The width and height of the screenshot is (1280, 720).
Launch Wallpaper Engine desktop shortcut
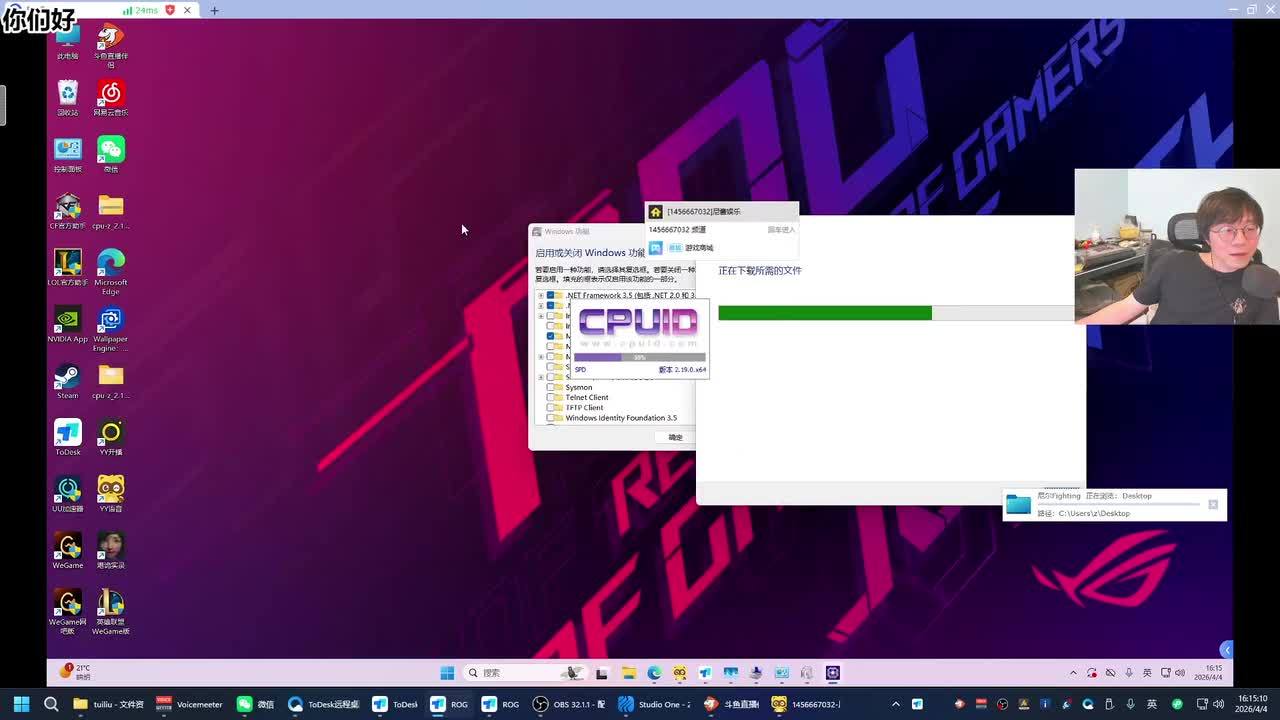click(111, 329)
